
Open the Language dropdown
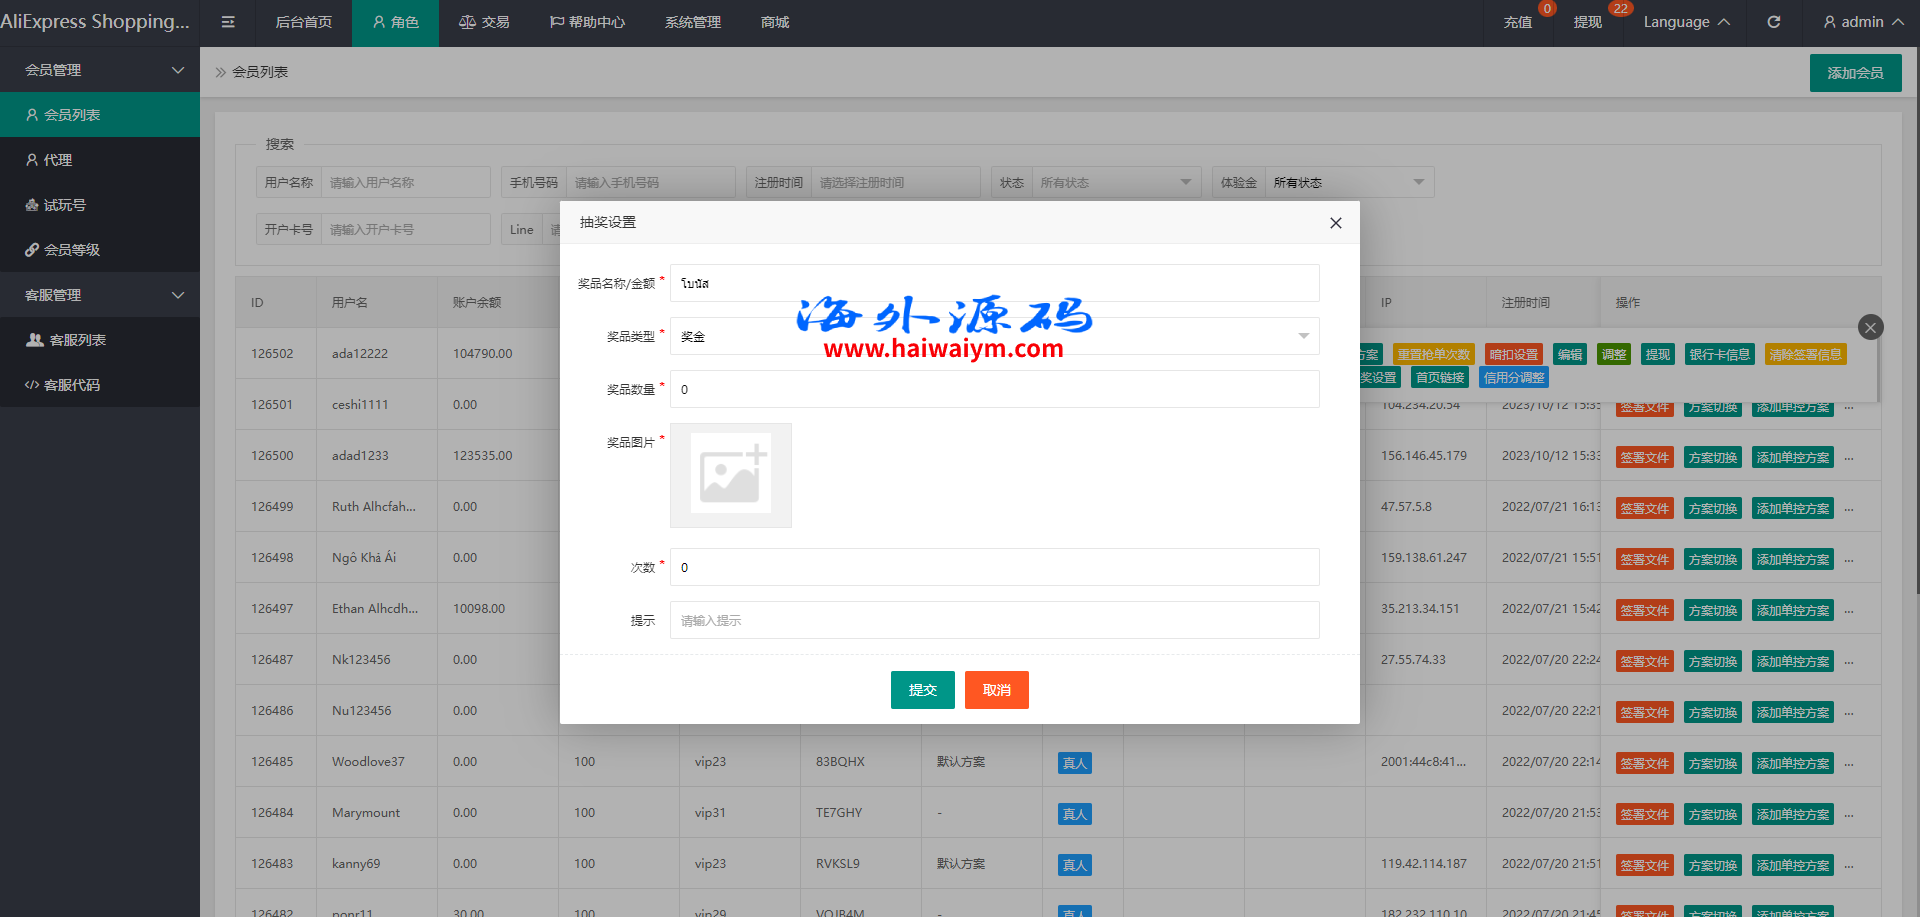tap(1686, 22)
